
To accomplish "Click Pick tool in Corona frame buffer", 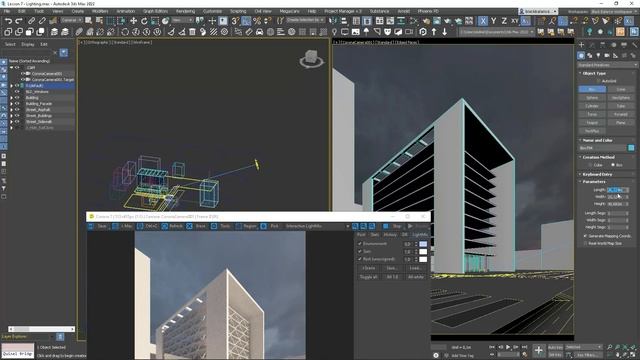I will tap(270, 226).
